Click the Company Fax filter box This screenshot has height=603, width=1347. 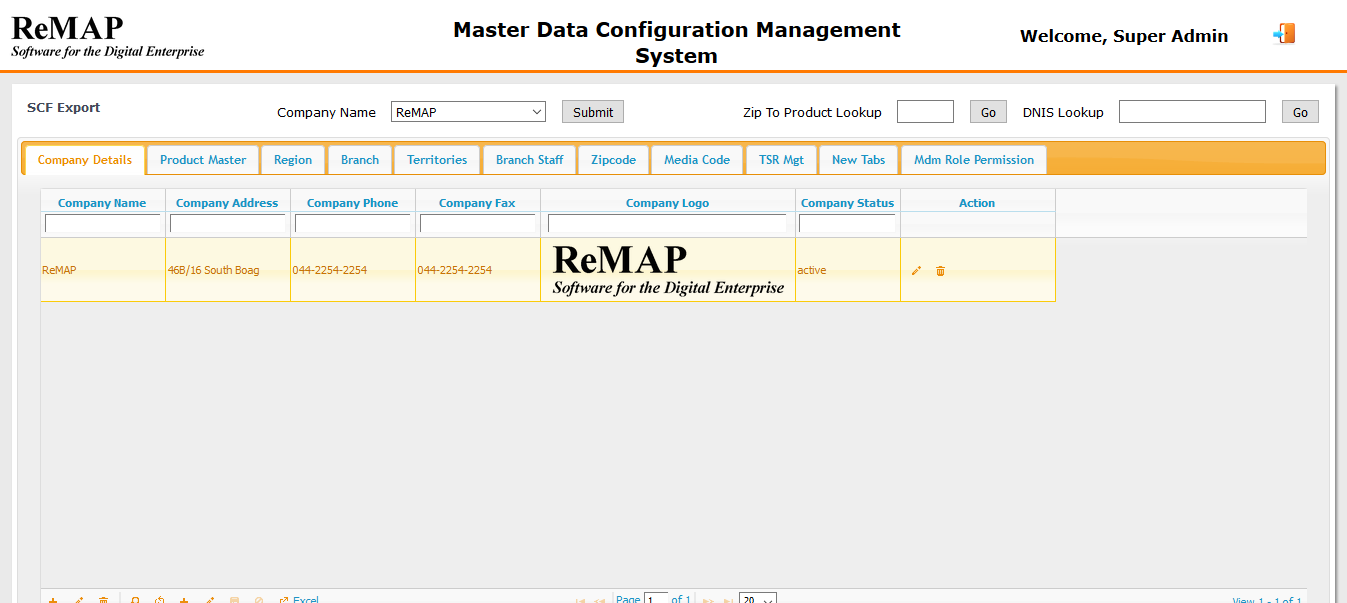[477, 224]
